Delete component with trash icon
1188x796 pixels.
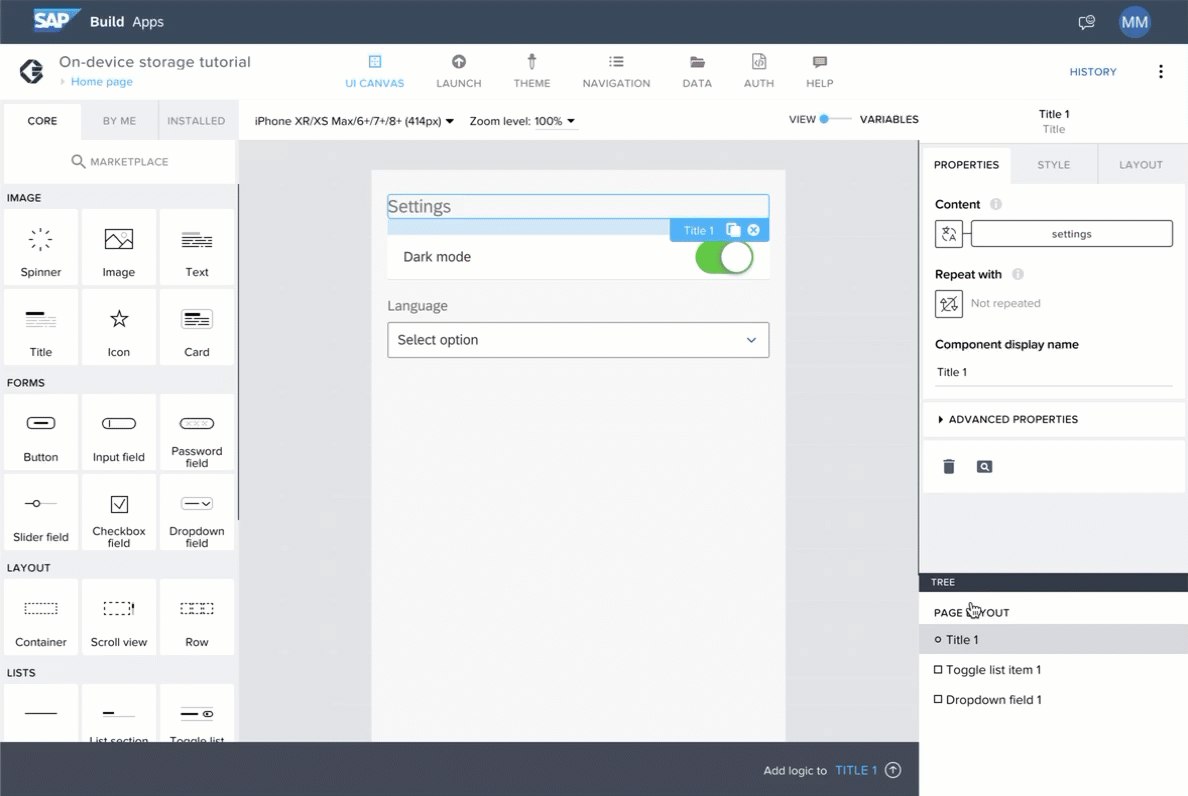(x=949, y=467)
